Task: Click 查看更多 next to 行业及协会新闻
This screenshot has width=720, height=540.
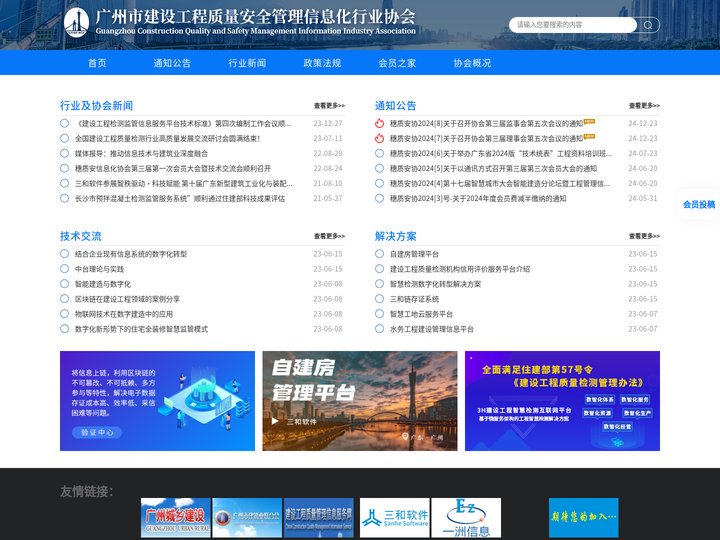Action: [329, 106]
